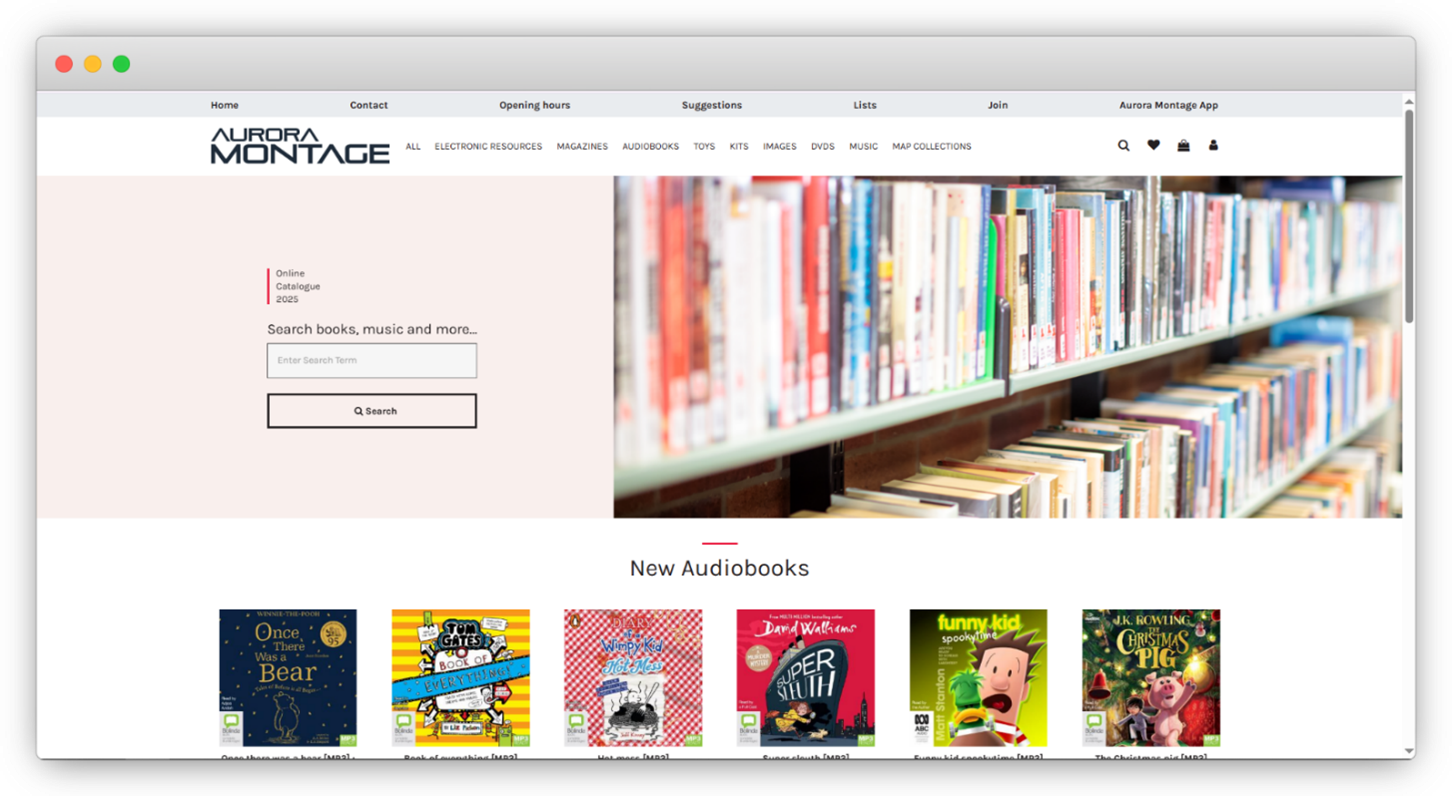Click the Join link
This screenshot has height=796, width=1452.
click(x=997, y=105)
